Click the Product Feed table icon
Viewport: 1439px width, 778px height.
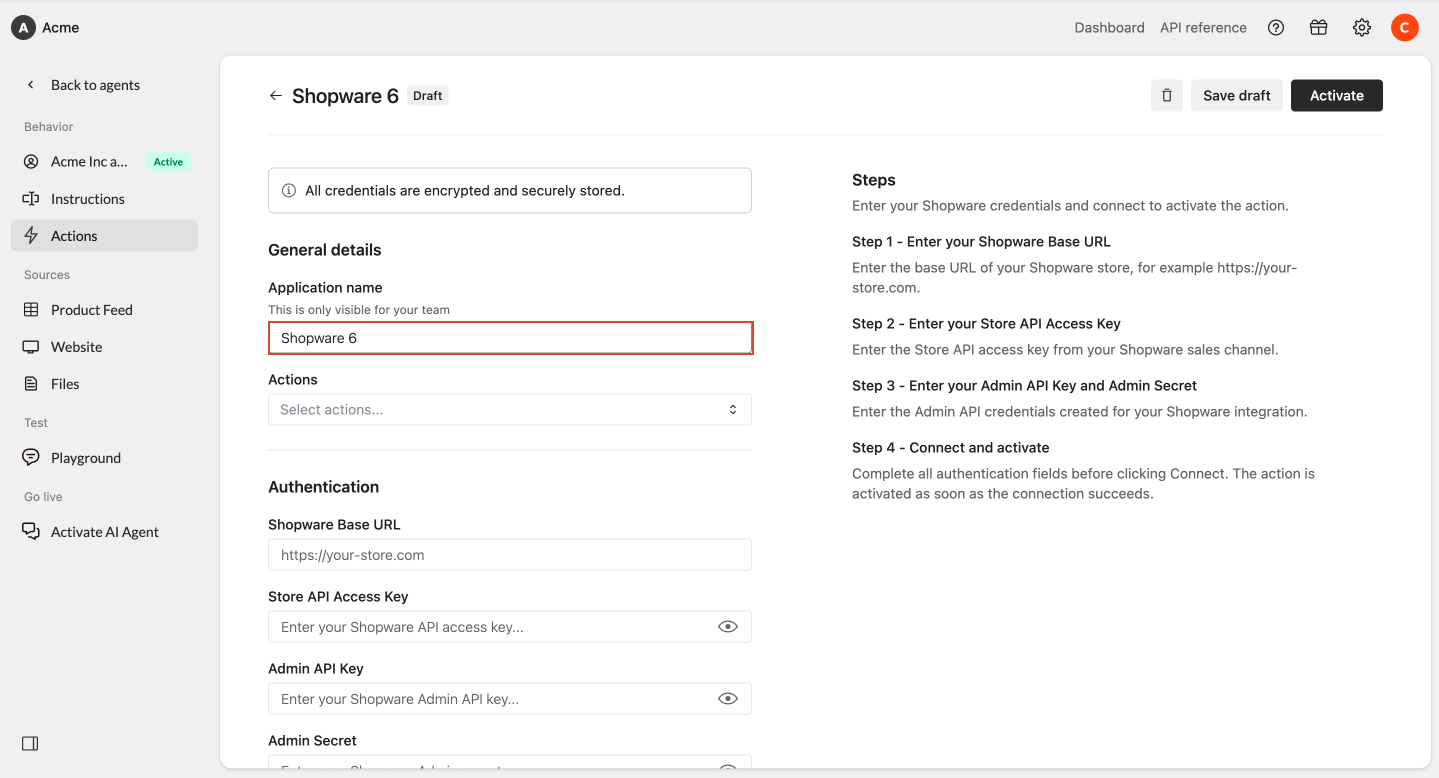31,310
